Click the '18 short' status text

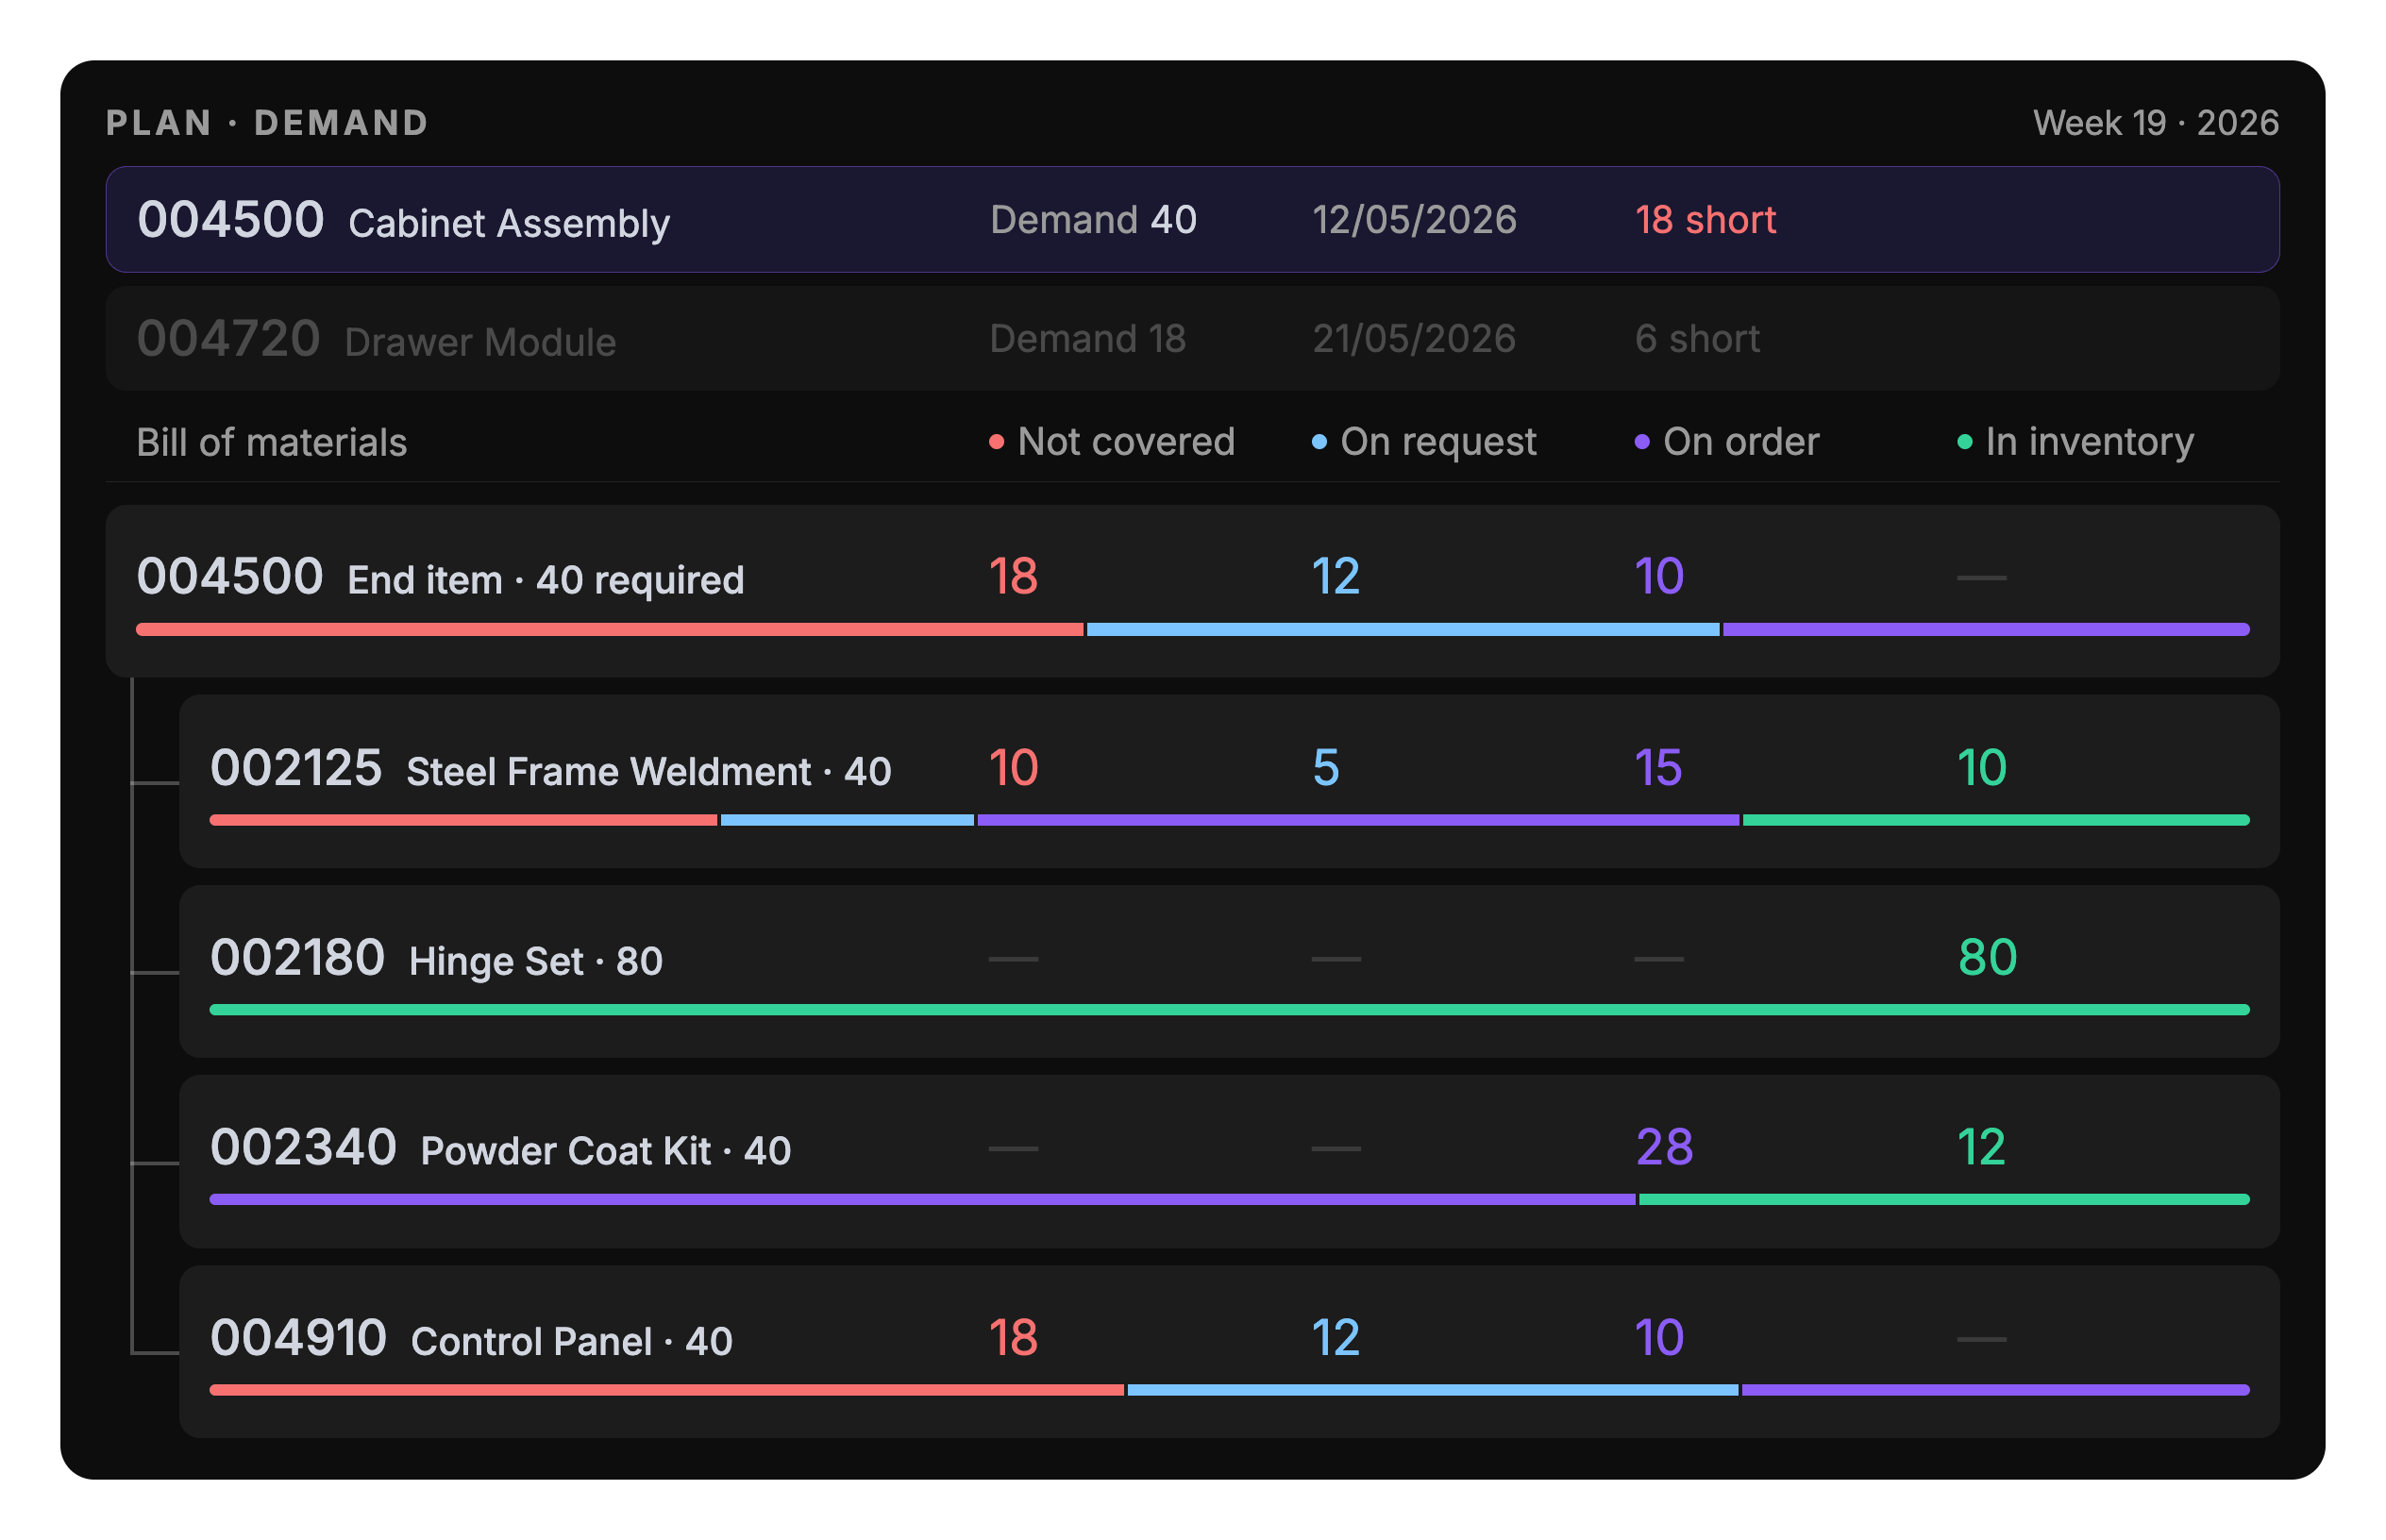[1705, 219]
